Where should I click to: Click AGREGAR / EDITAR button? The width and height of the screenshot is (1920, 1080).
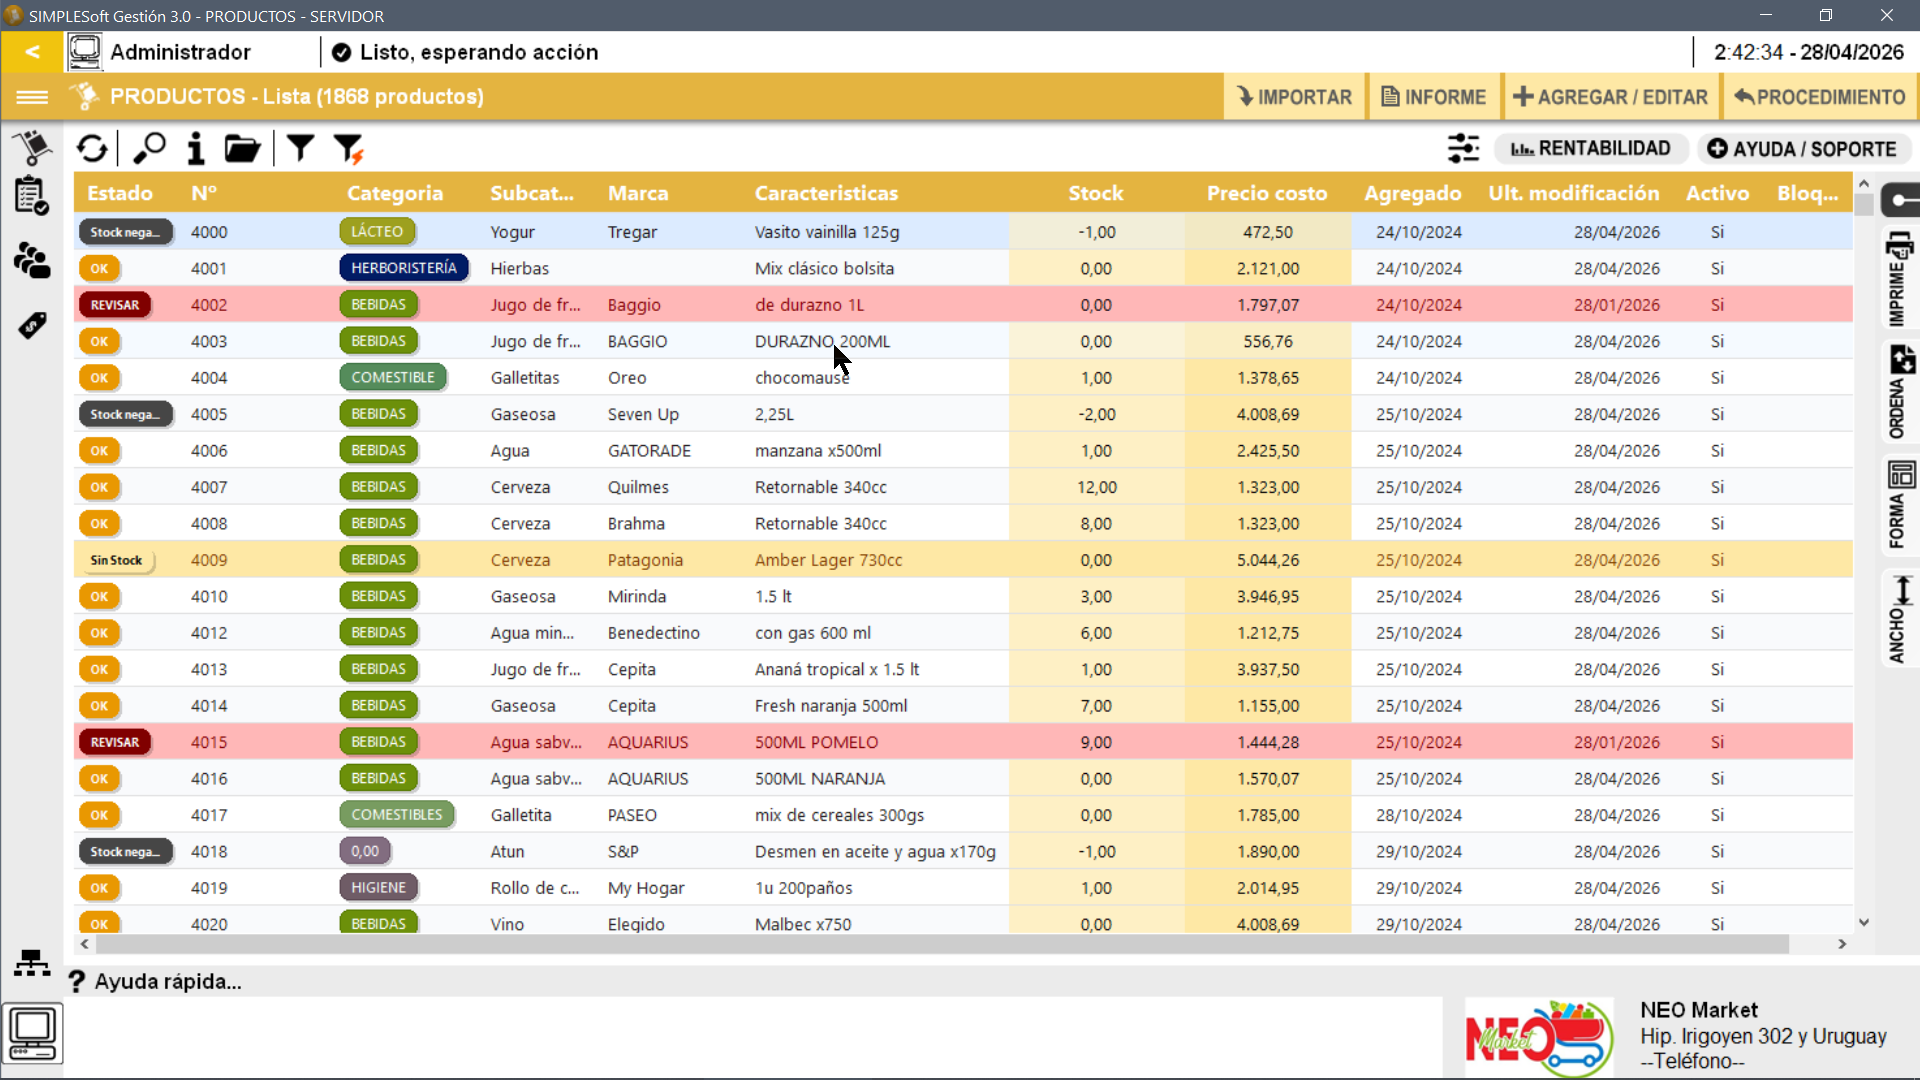click(1611, 97)
